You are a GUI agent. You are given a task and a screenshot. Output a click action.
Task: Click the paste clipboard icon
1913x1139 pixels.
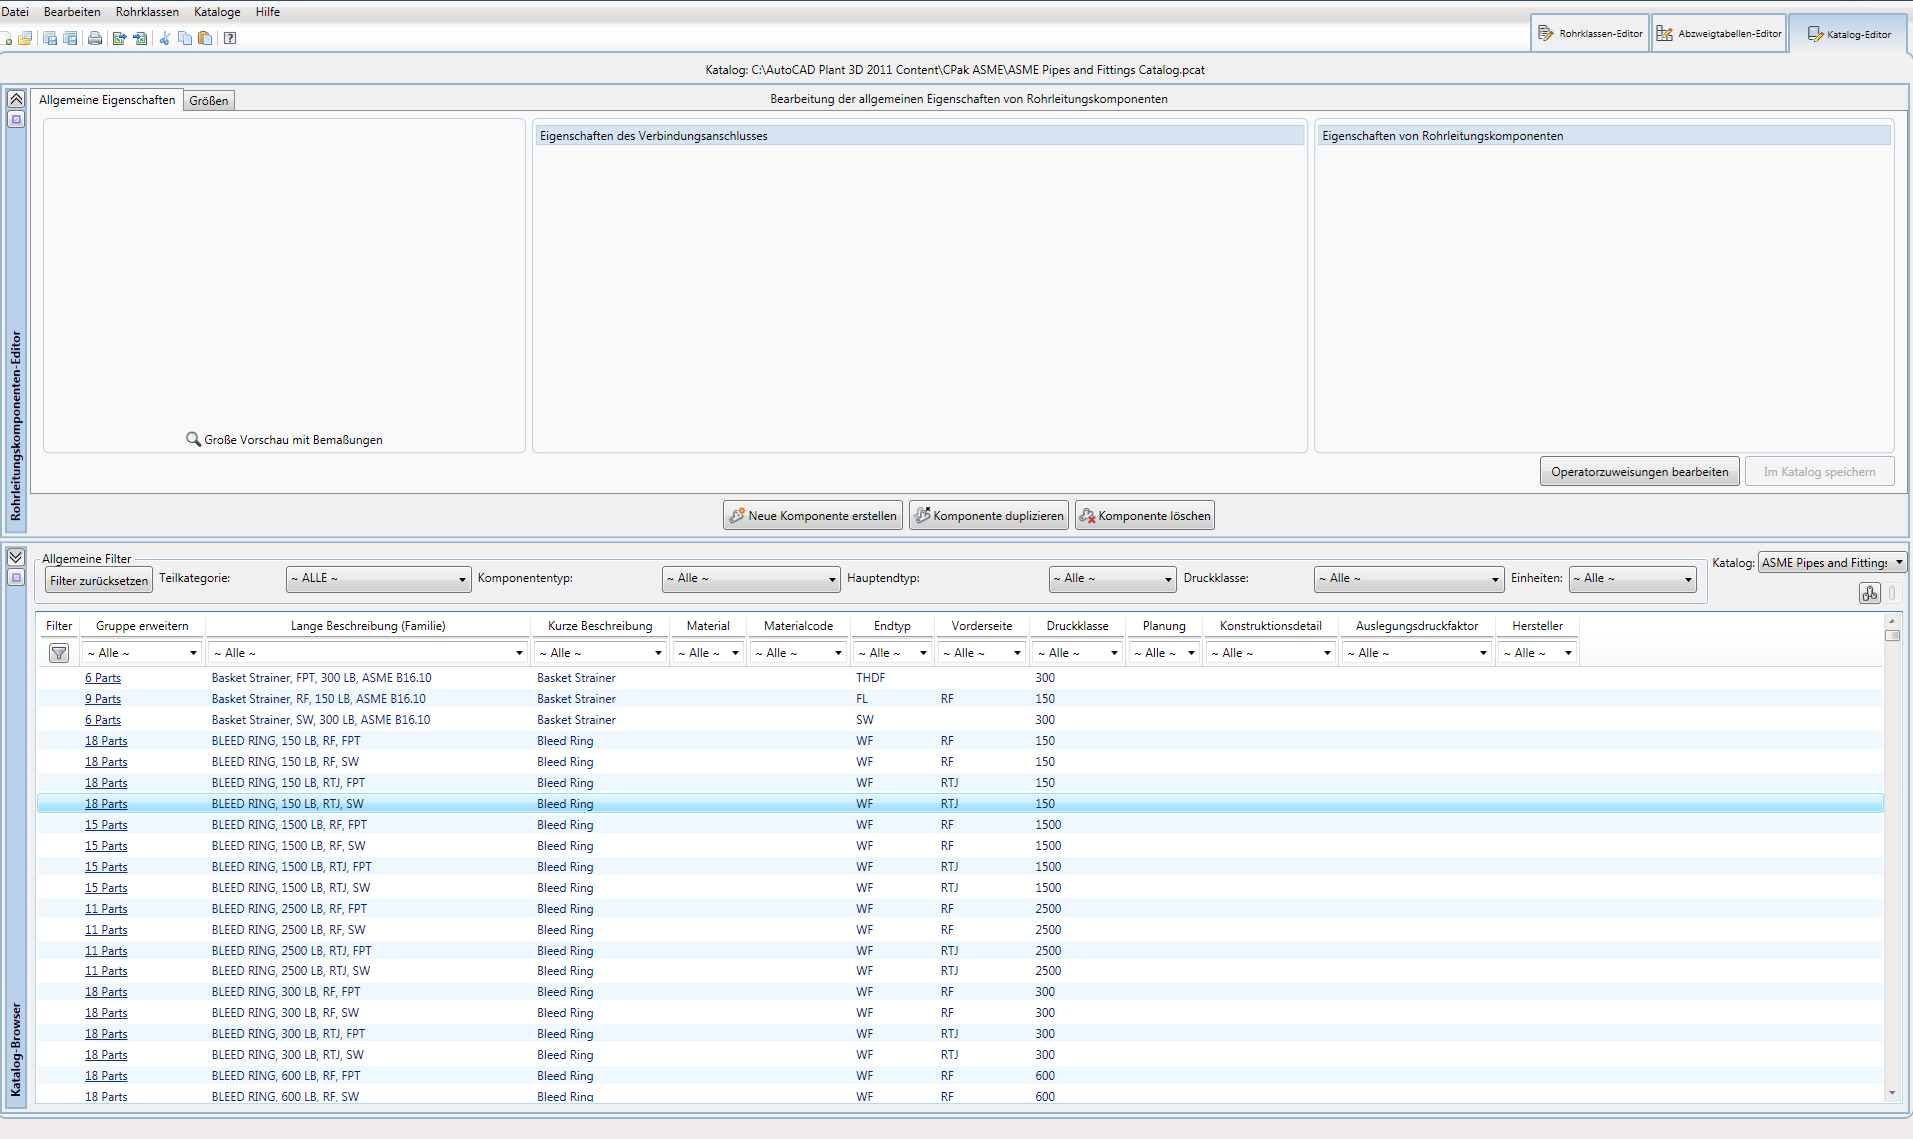(x=205, y=38)
